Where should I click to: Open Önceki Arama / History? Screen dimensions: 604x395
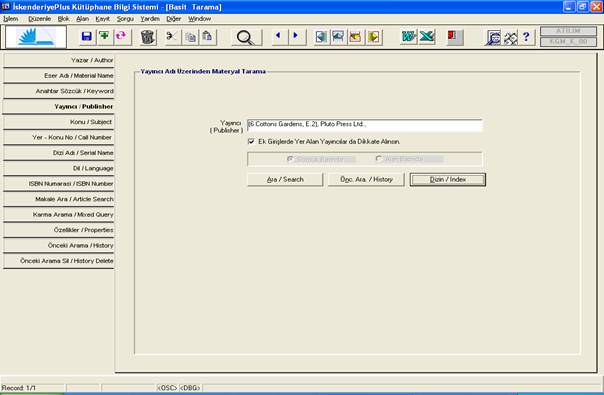pyautogui.click(x=59, y=245)
